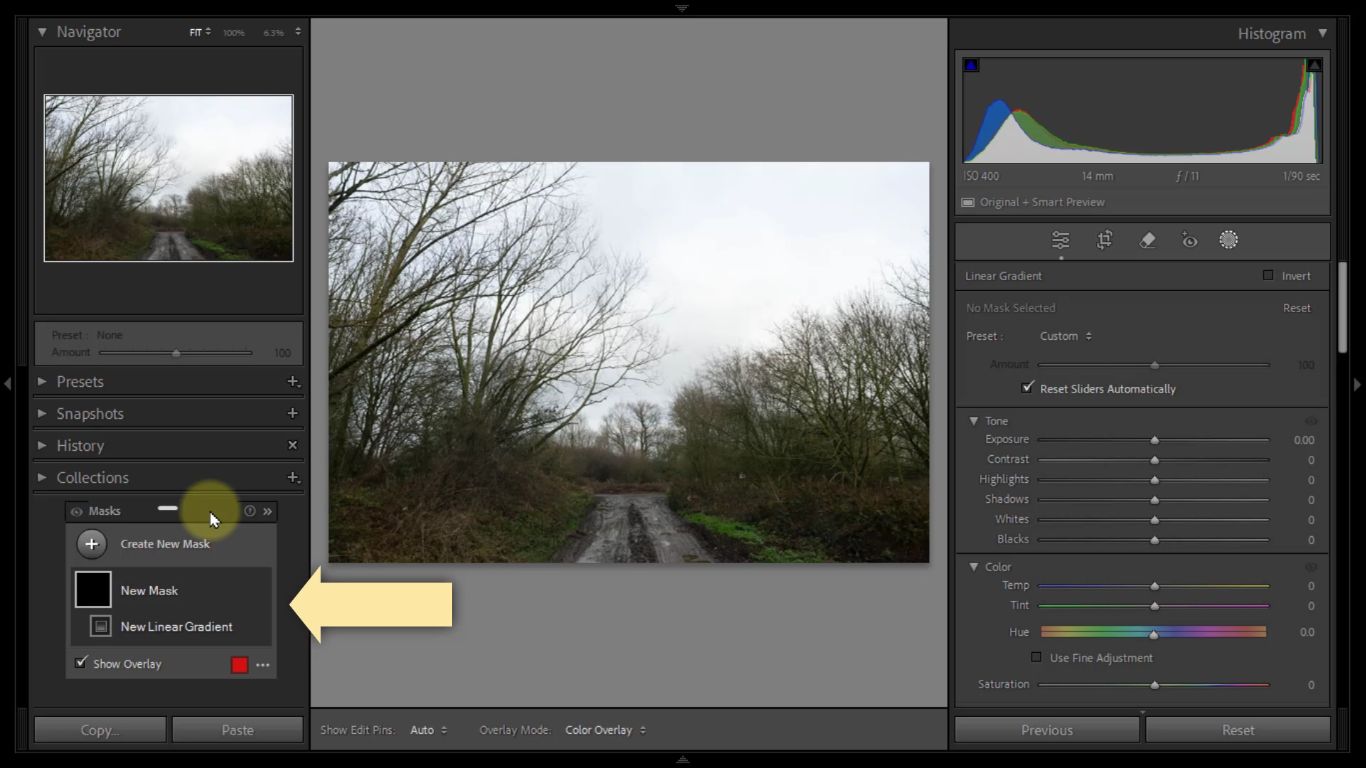The width and height of the screenshot is (1366, 768).
Task: Select the New Linear Gradient item
Action: [176, 627]
